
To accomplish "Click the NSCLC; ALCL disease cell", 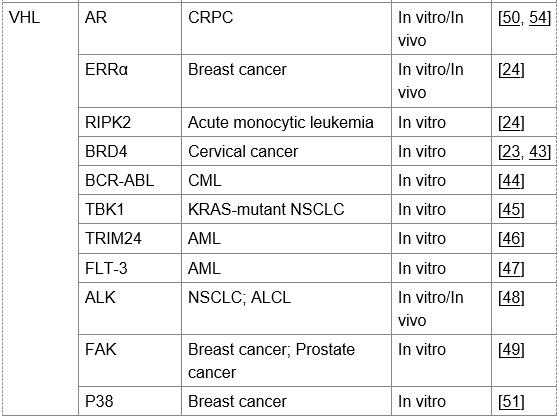I will click(286, 308).
